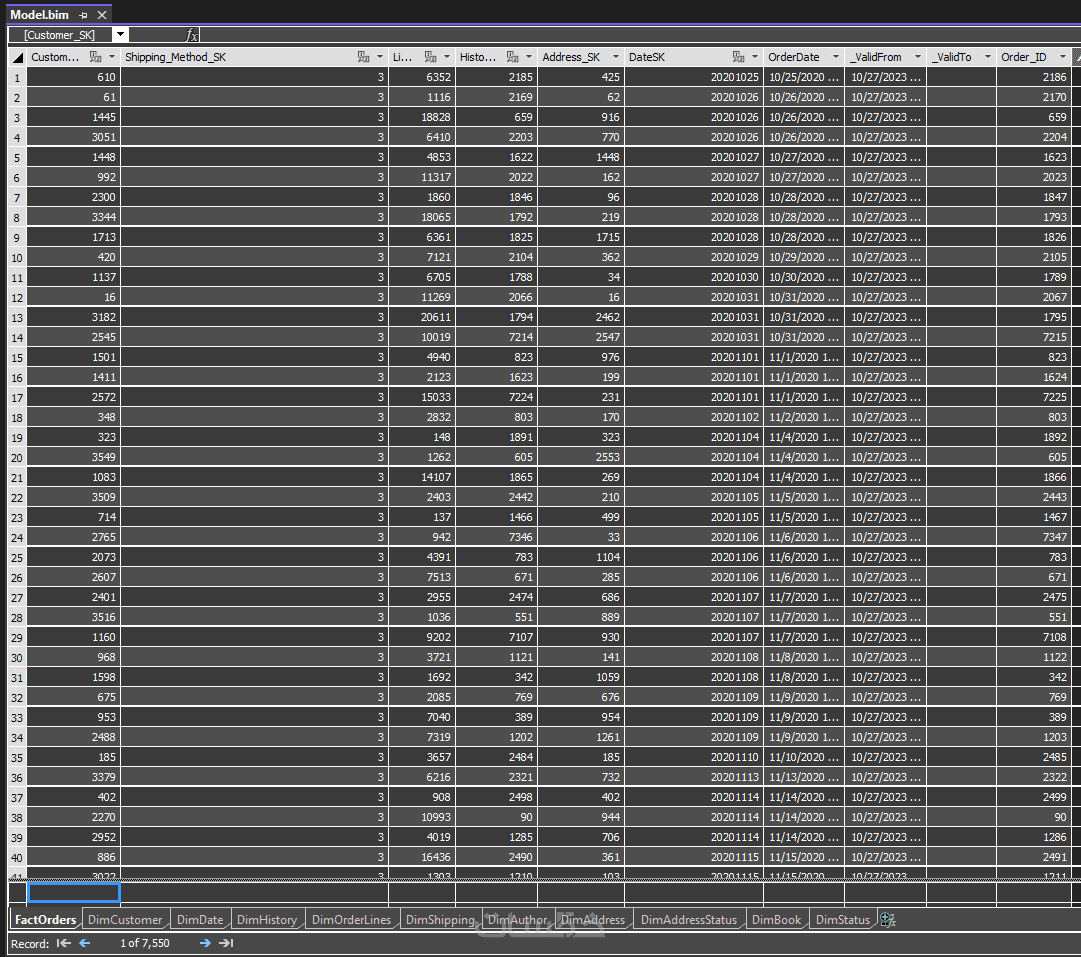Switch to the DimShipping tab

(x=440, y=920)
